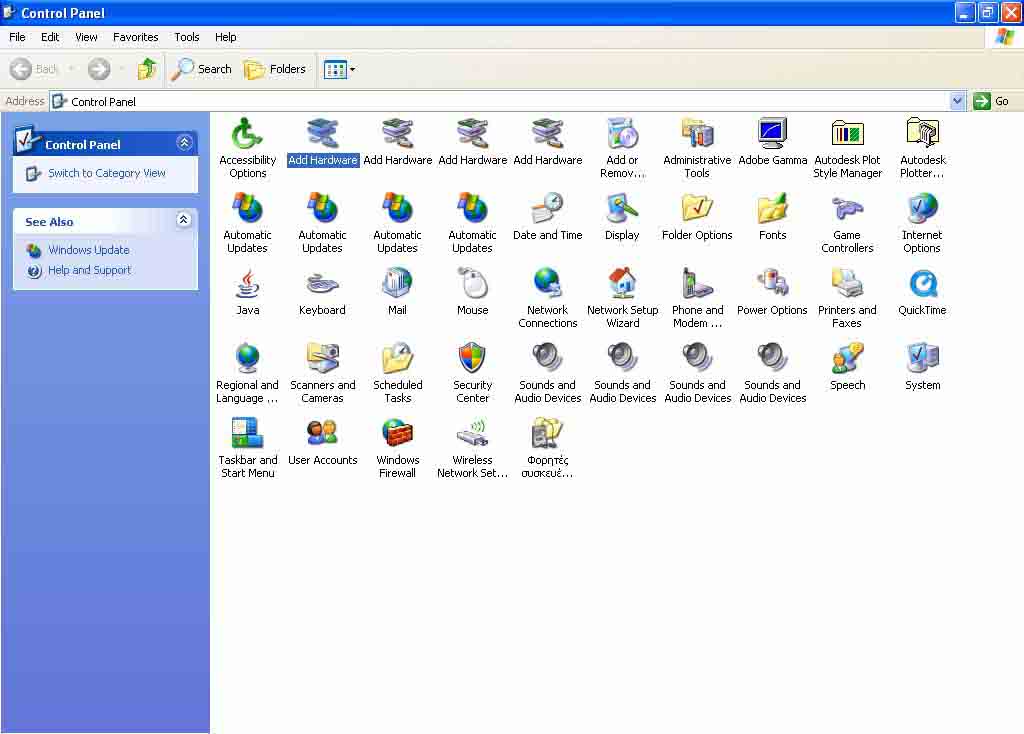The width and height of the screenshot is (1024, 734).
Task: Expand the address bar dropdown
Action: [957, 101]
